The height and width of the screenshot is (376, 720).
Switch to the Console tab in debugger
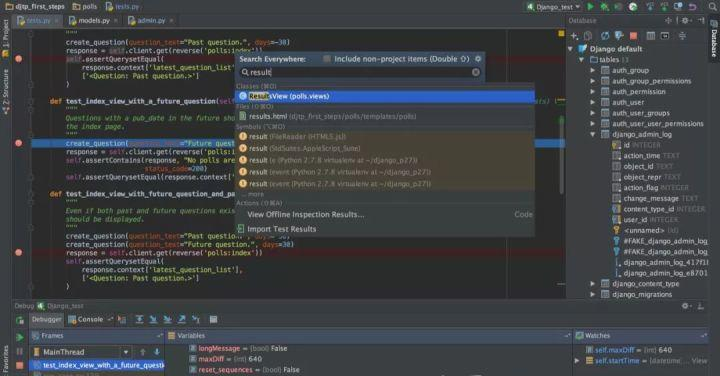point(86,319)
